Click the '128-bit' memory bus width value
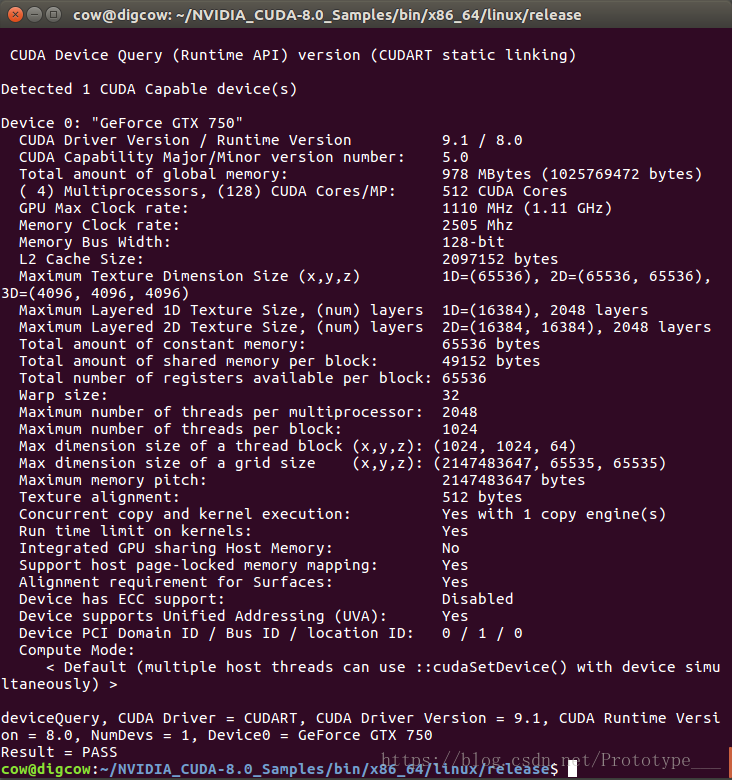This screenshot has width=732, height=780. (473, 242)
